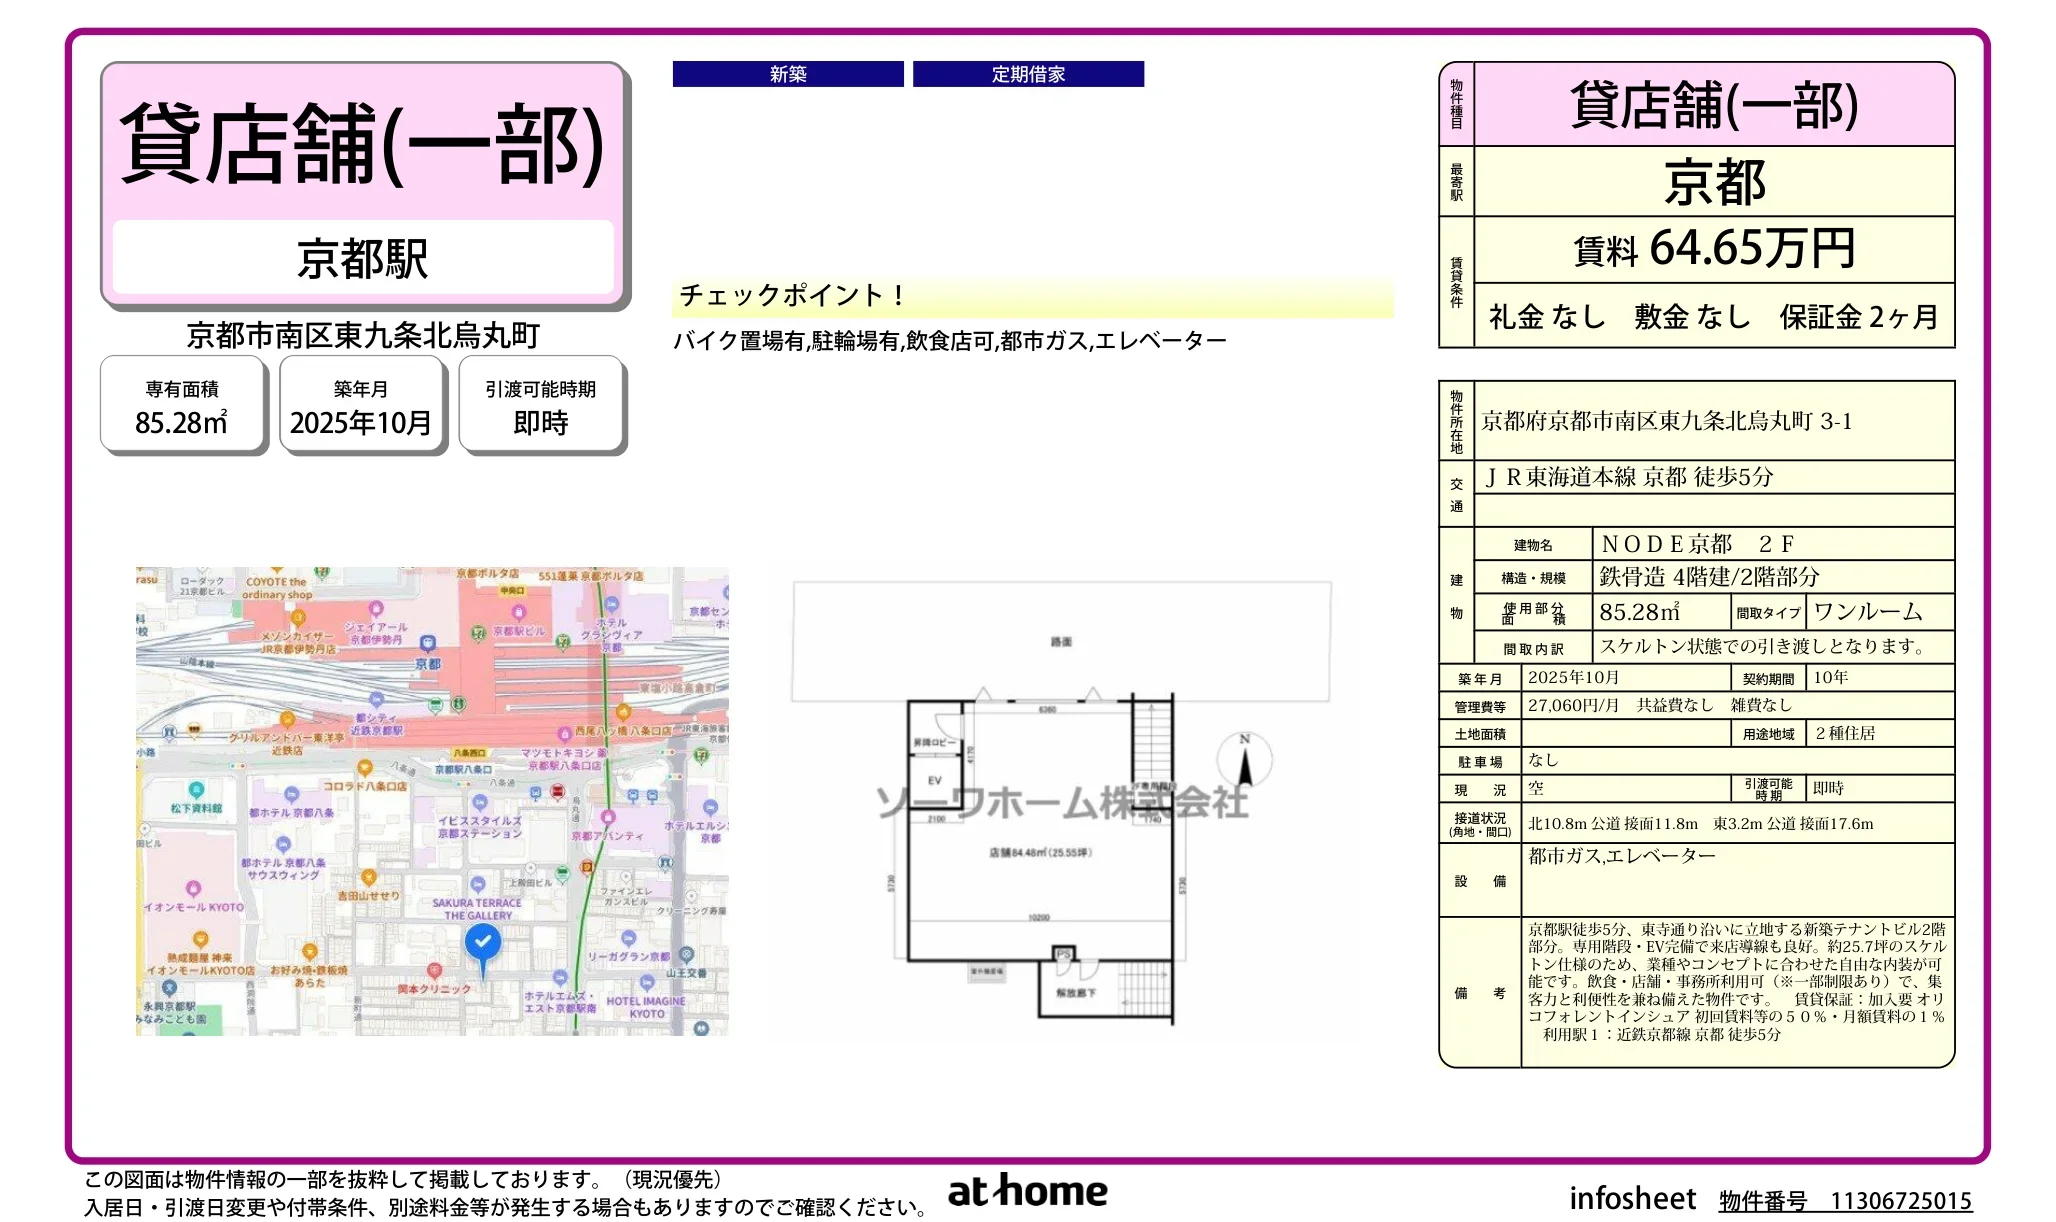This screenshot has height=1222, width=2056.
Task: Select the HOTEL IMAGINE KYOTO lodging icon
Action: point(646,983)
